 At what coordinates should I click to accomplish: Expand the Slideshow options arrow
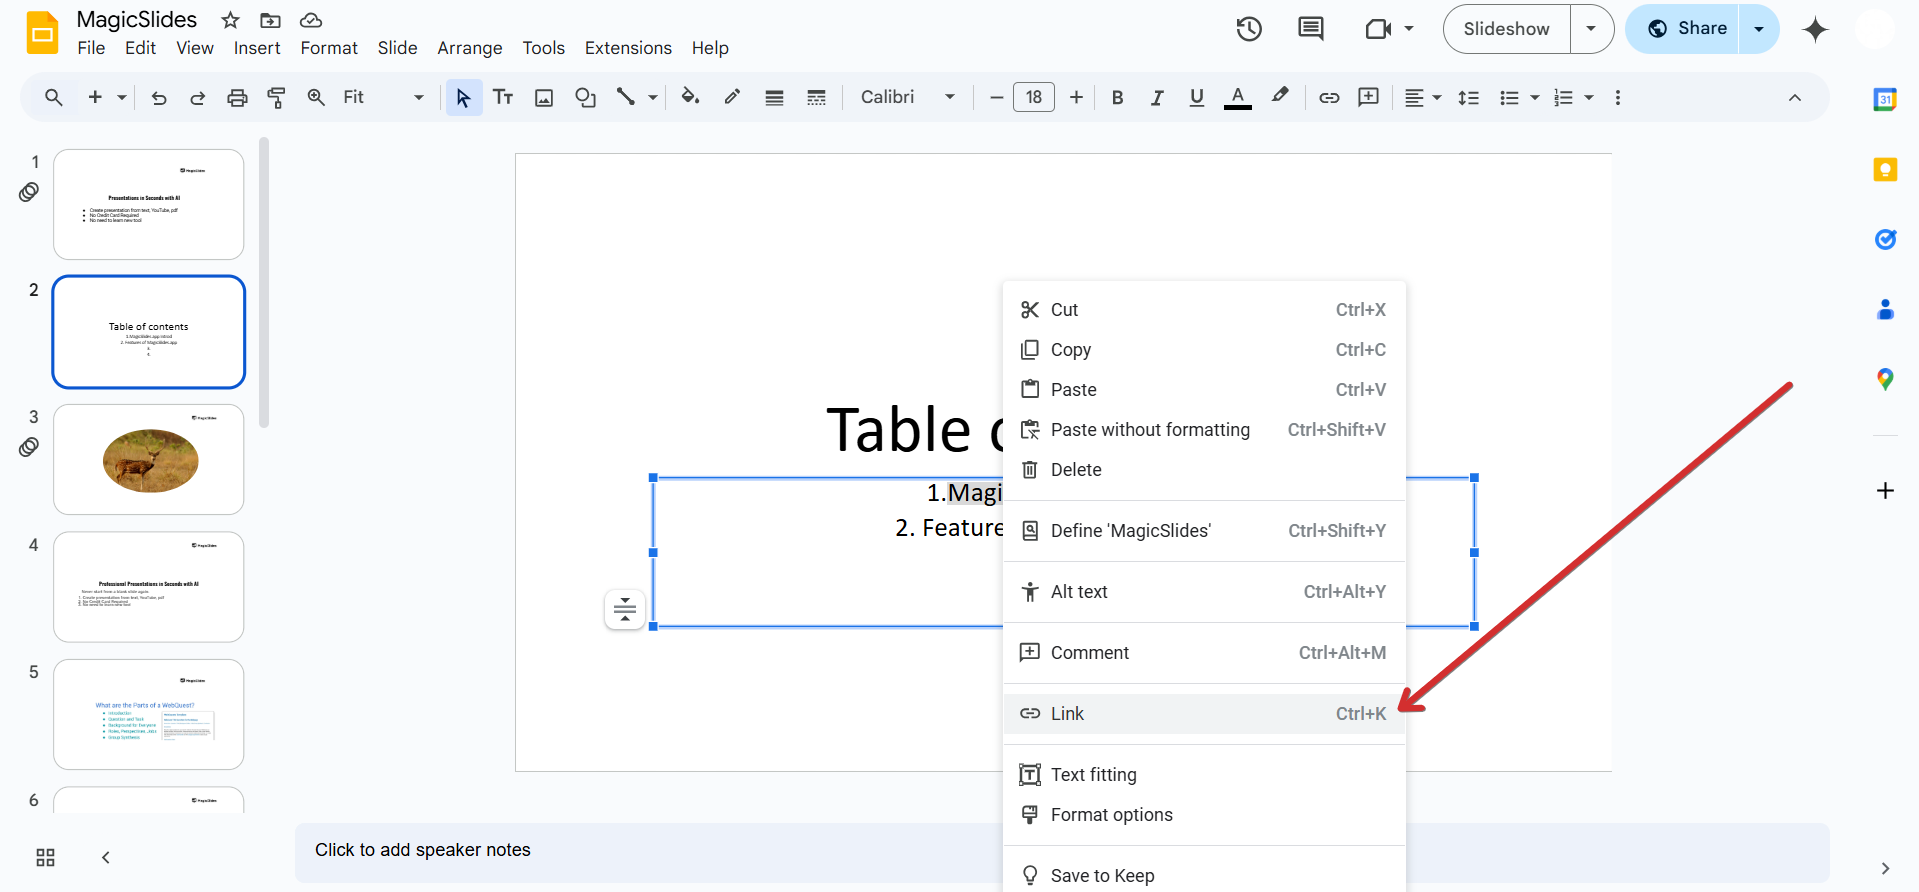[1591, 29]
